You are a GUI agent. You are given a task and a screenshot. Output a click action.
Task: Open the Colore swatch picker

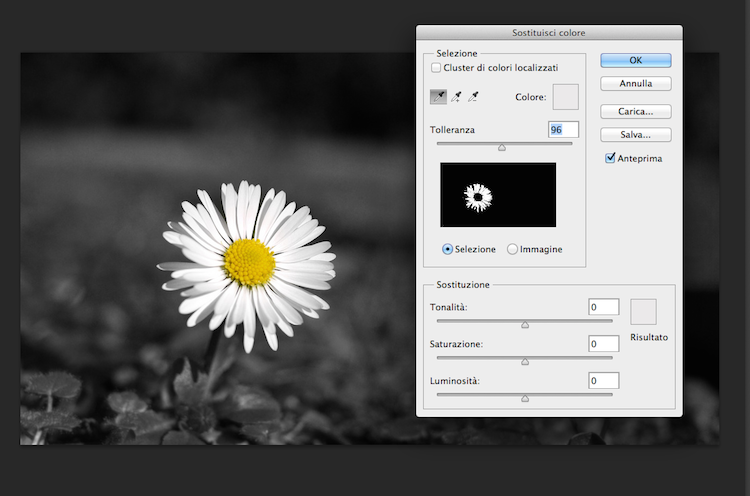point(565,97)
